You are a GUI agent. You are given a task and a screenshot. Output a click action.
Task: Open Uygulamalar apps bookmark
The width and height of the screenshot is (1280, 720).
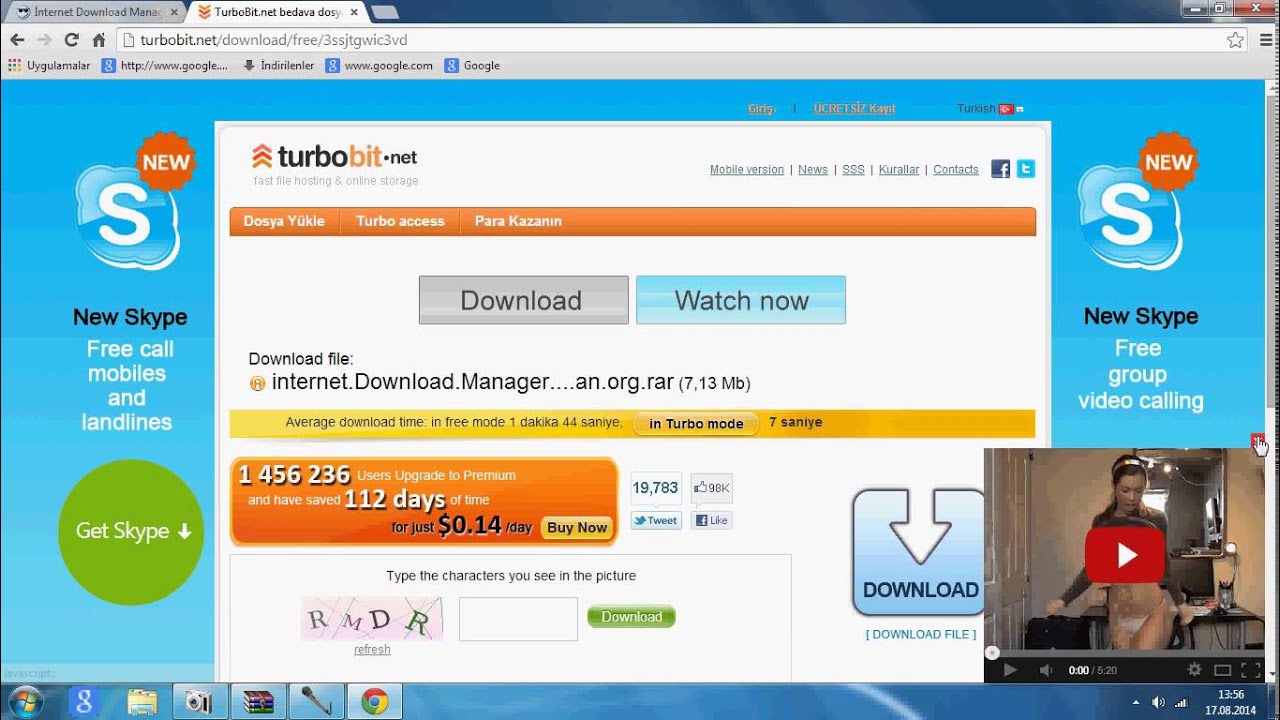49,65
